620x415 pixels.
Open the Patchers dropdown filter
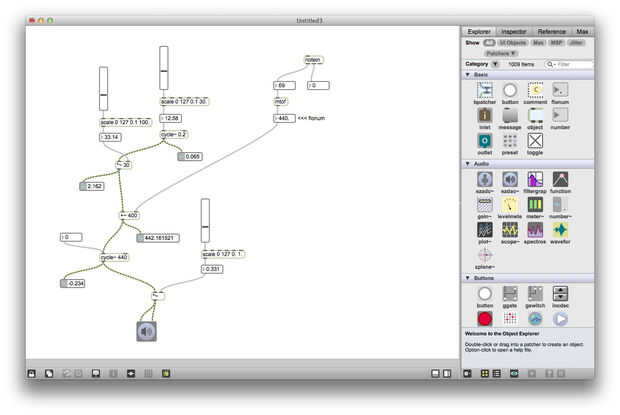click(x=501, y=53)
